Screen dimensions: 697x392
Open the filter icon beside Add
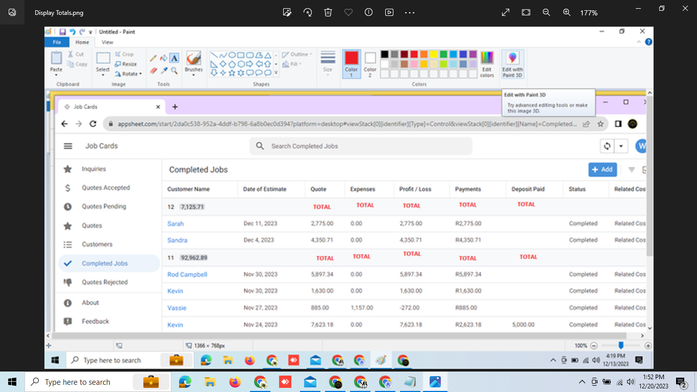(x=631, y=169)
